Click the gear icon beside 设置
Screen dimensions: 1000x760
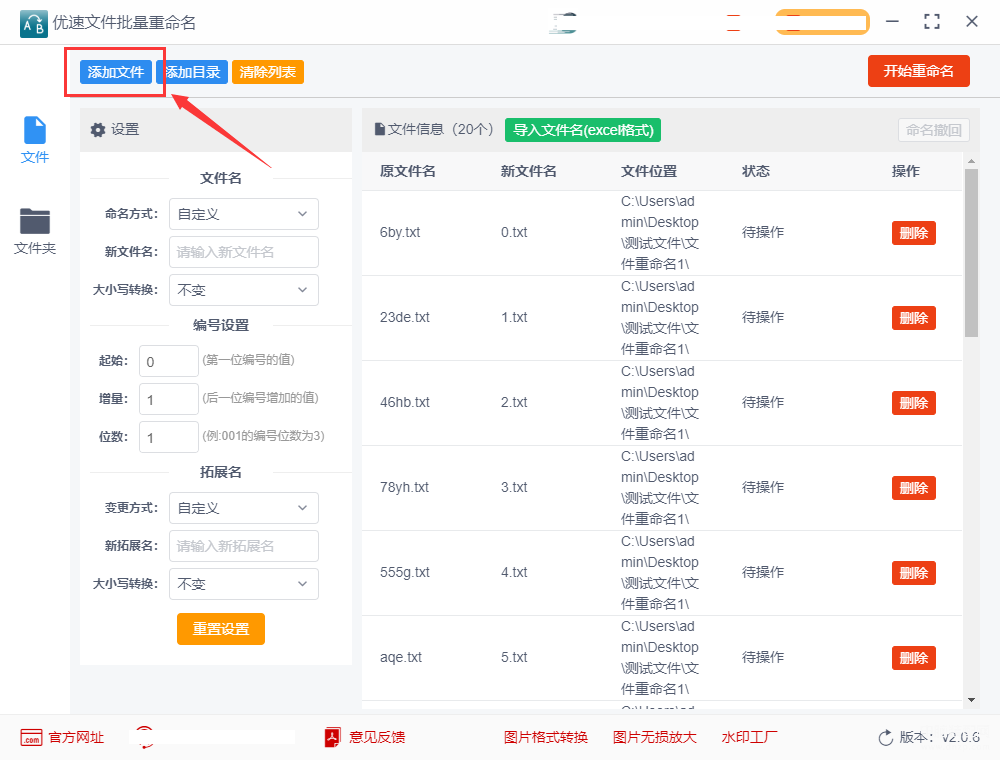[98, 130]
